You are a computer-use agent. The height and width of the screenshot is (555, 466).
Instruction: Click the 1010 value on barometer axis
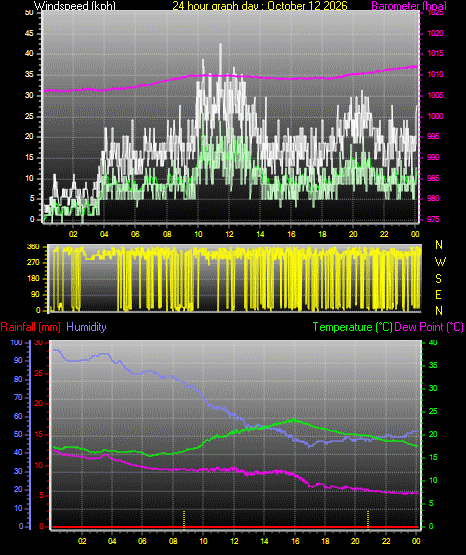coord(435,75)
